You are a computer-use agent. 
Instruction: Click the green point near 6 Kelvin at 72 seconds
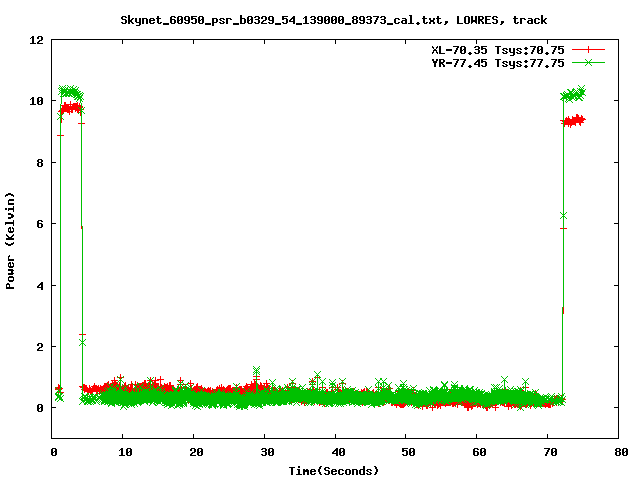[x=564, y=215]
